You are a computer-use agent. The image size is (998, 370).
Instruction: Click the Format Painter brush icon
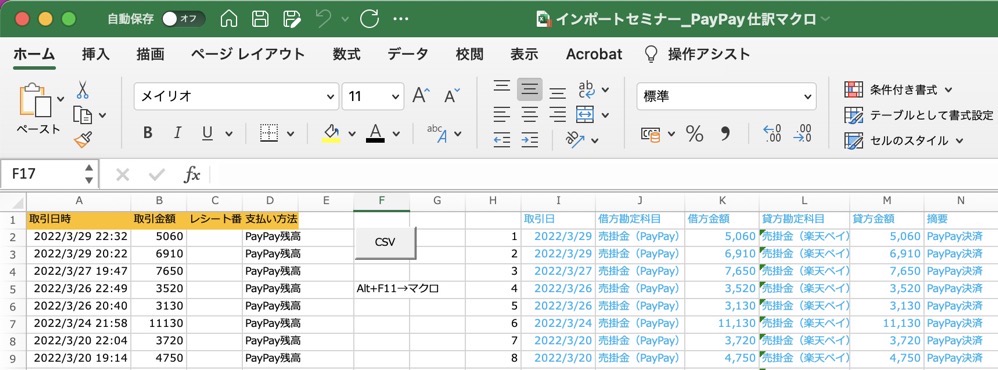click(83, 139)
